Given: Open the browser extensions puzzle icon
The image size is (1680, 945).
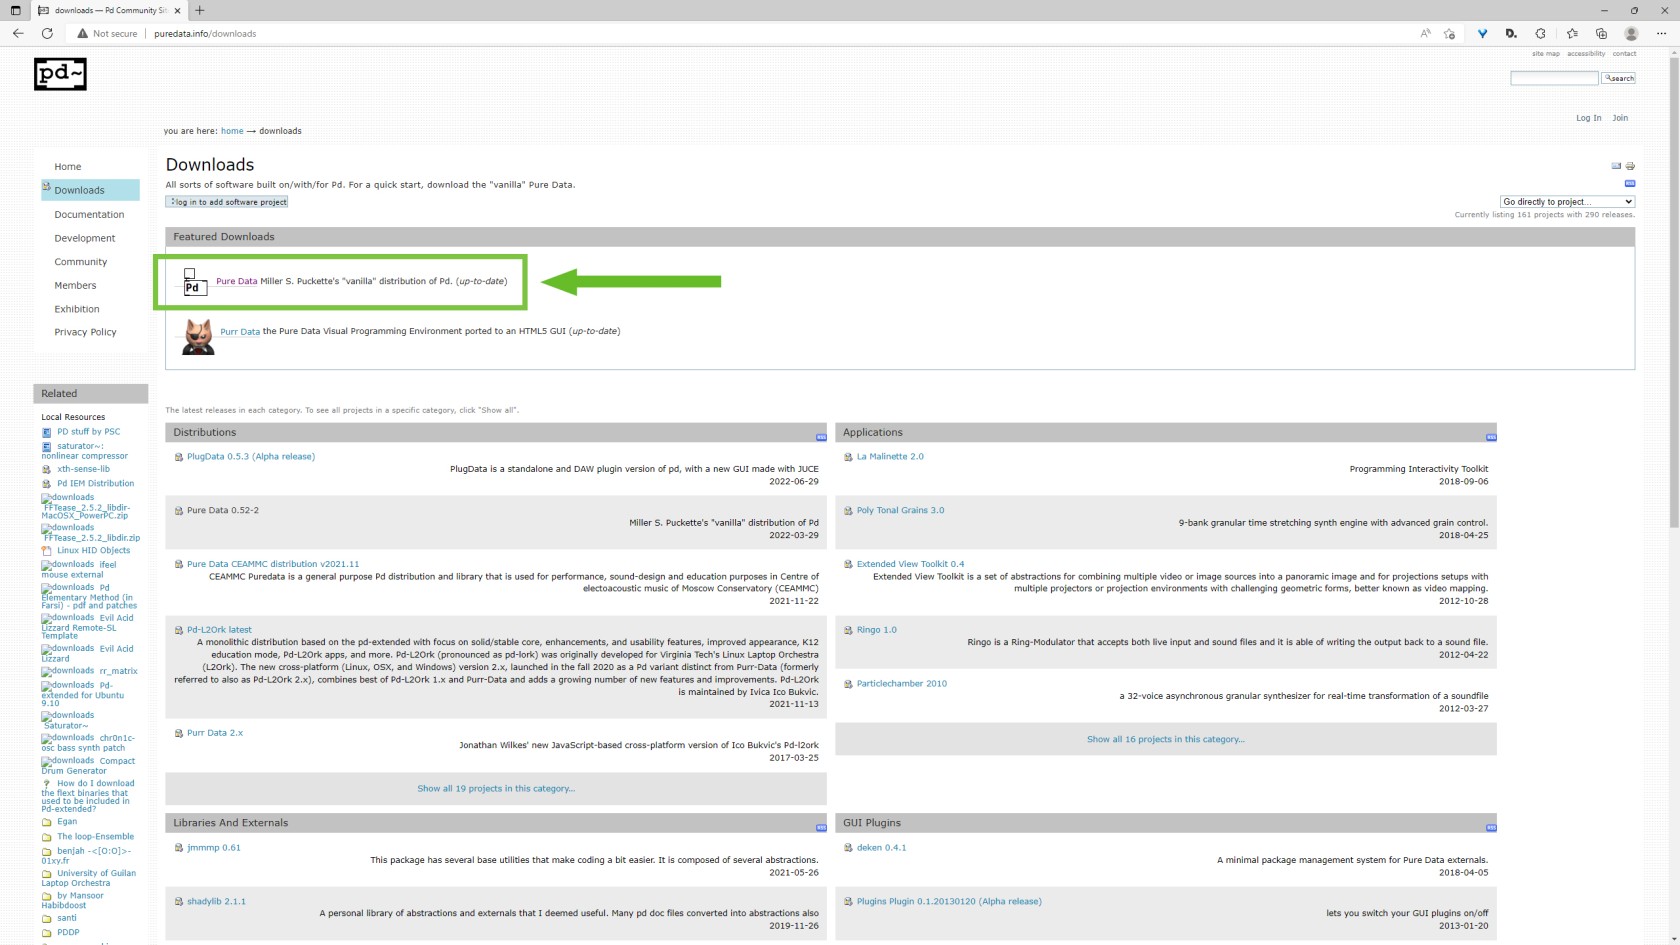Looking at the screenshot, I should pos(1540,33).
